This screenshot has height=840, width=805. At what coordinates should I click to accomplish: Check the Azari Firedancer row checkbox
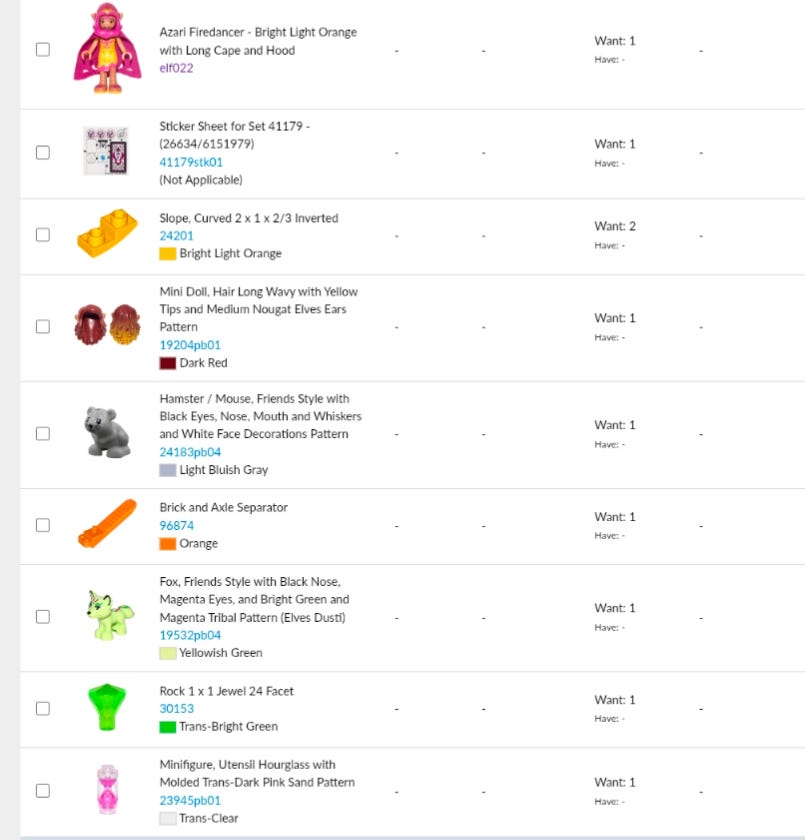pyautogui.click(x=43, y=49)
